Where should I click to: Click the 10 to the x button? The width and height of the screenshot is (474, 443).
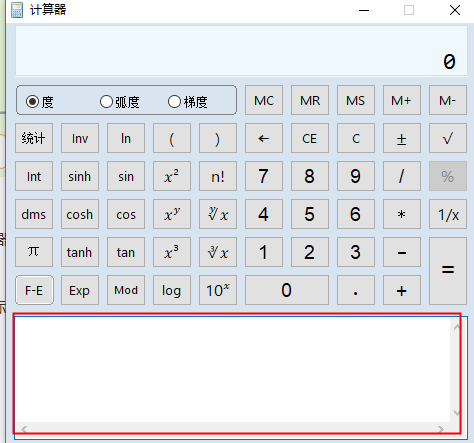(218, 290)
